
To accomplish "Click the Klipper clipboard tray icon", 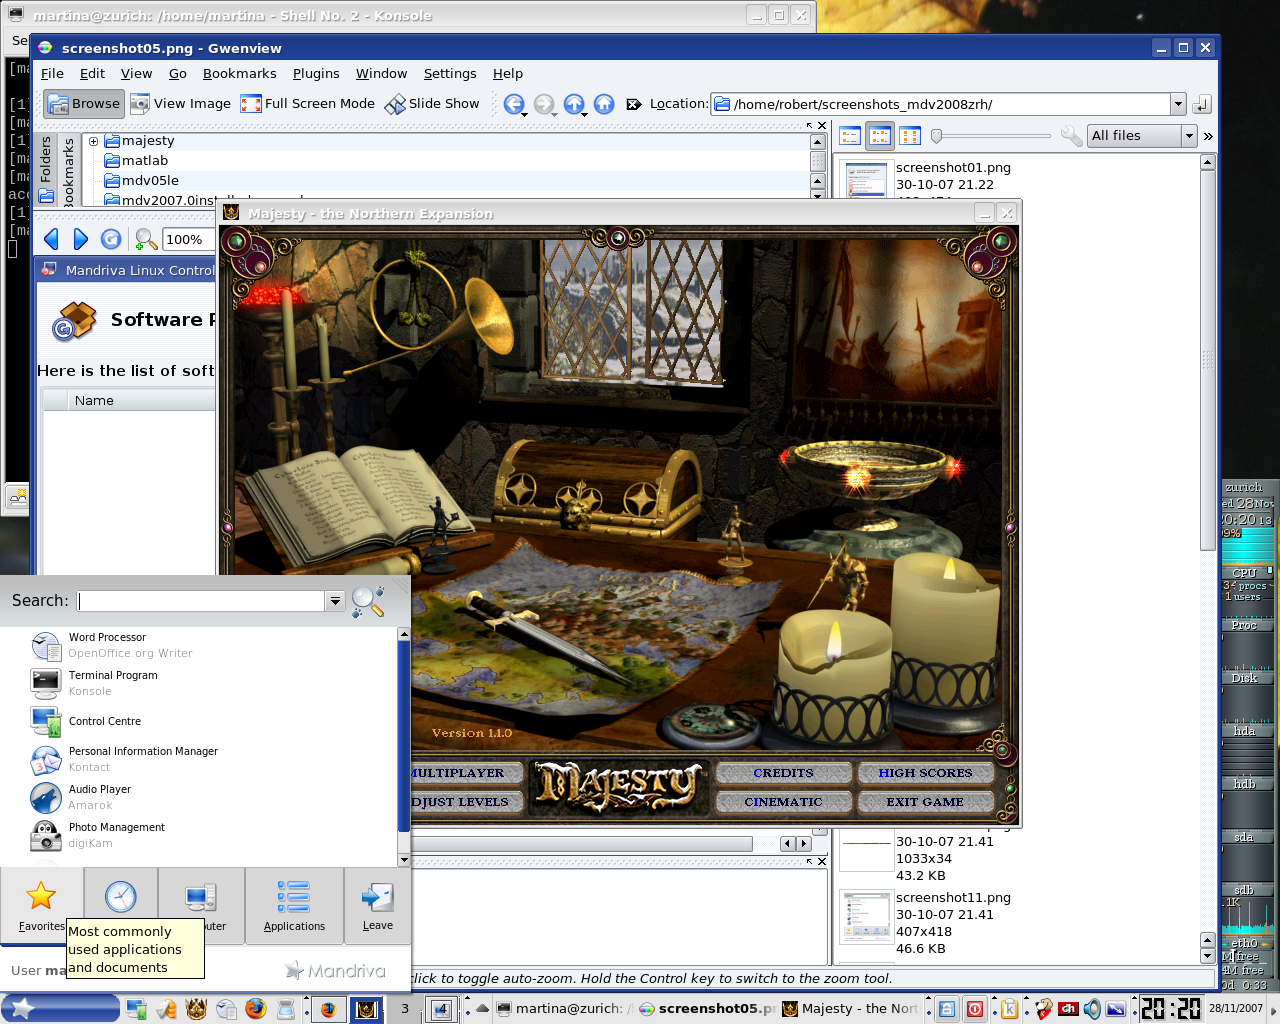I will click(x=1010, y=1009).
